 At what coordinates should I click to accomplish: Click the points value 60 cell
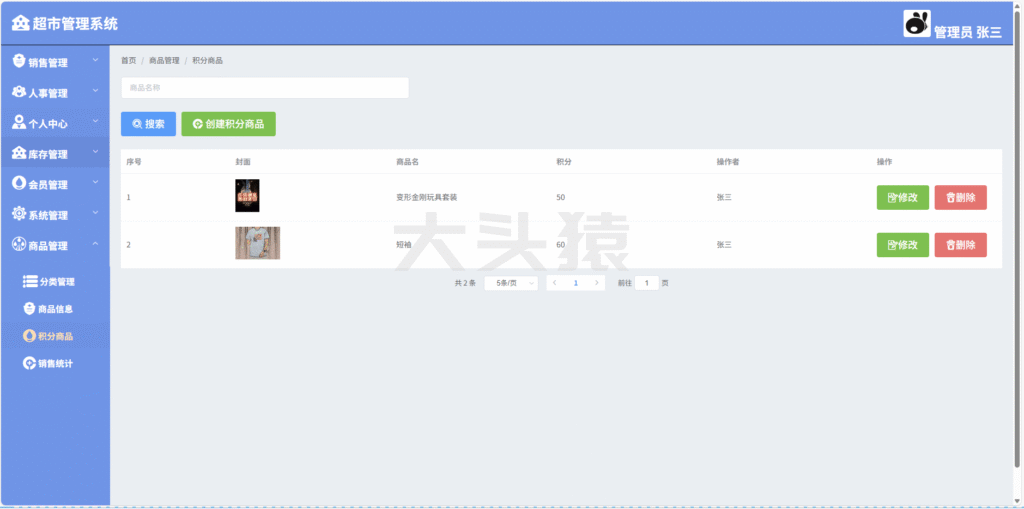click(x=560, y=245)
